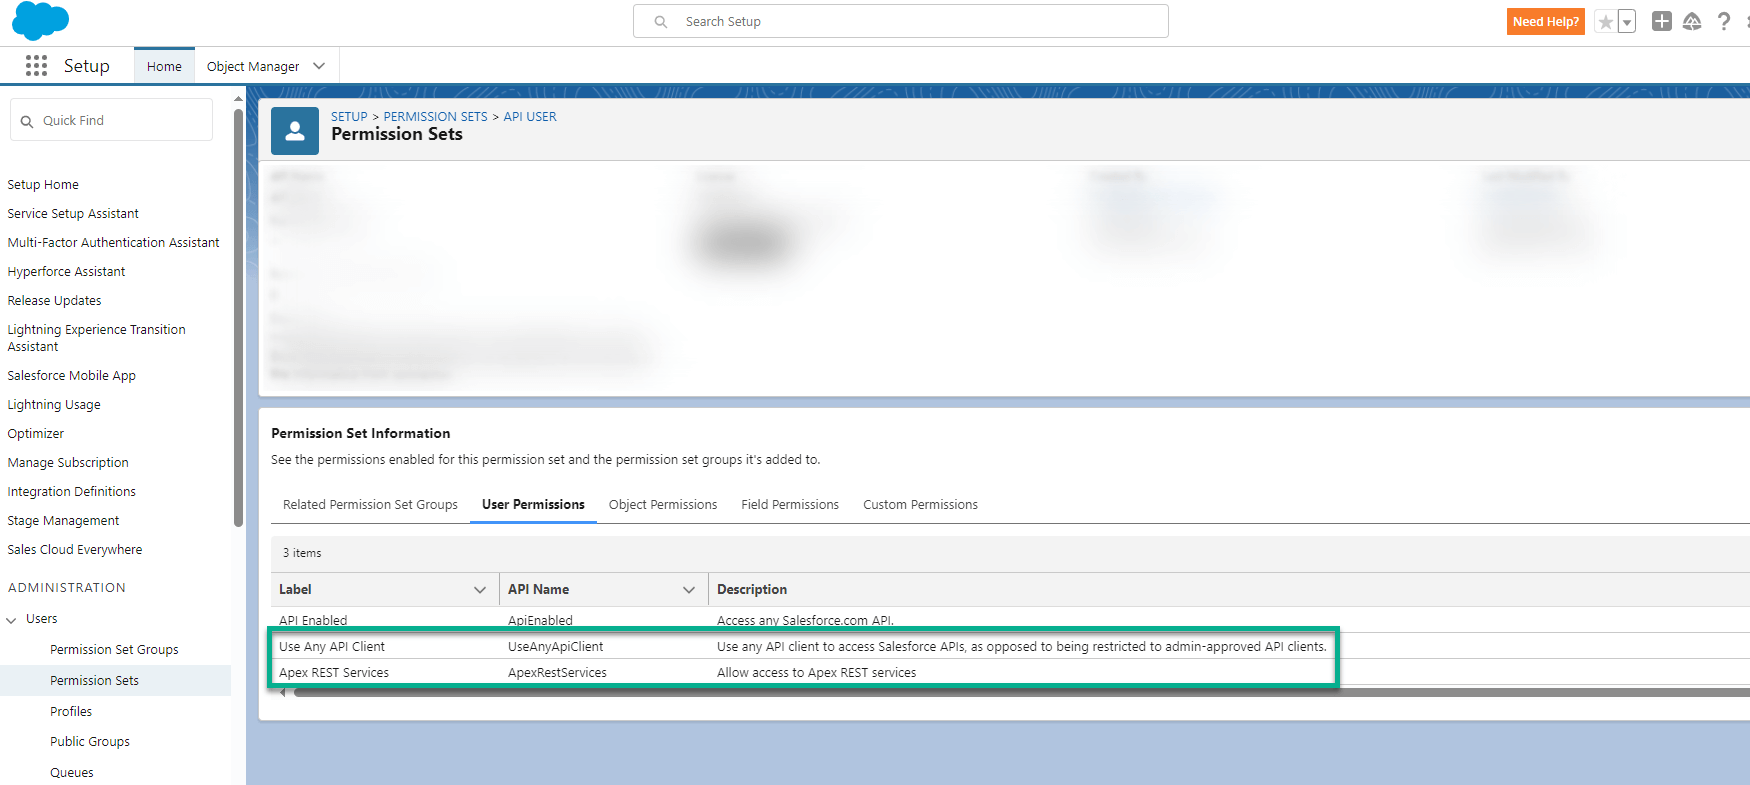Open Optimizer in sidebar
Image resolution: width=1750 pixels, height=785 pixels.
point(35,434)
